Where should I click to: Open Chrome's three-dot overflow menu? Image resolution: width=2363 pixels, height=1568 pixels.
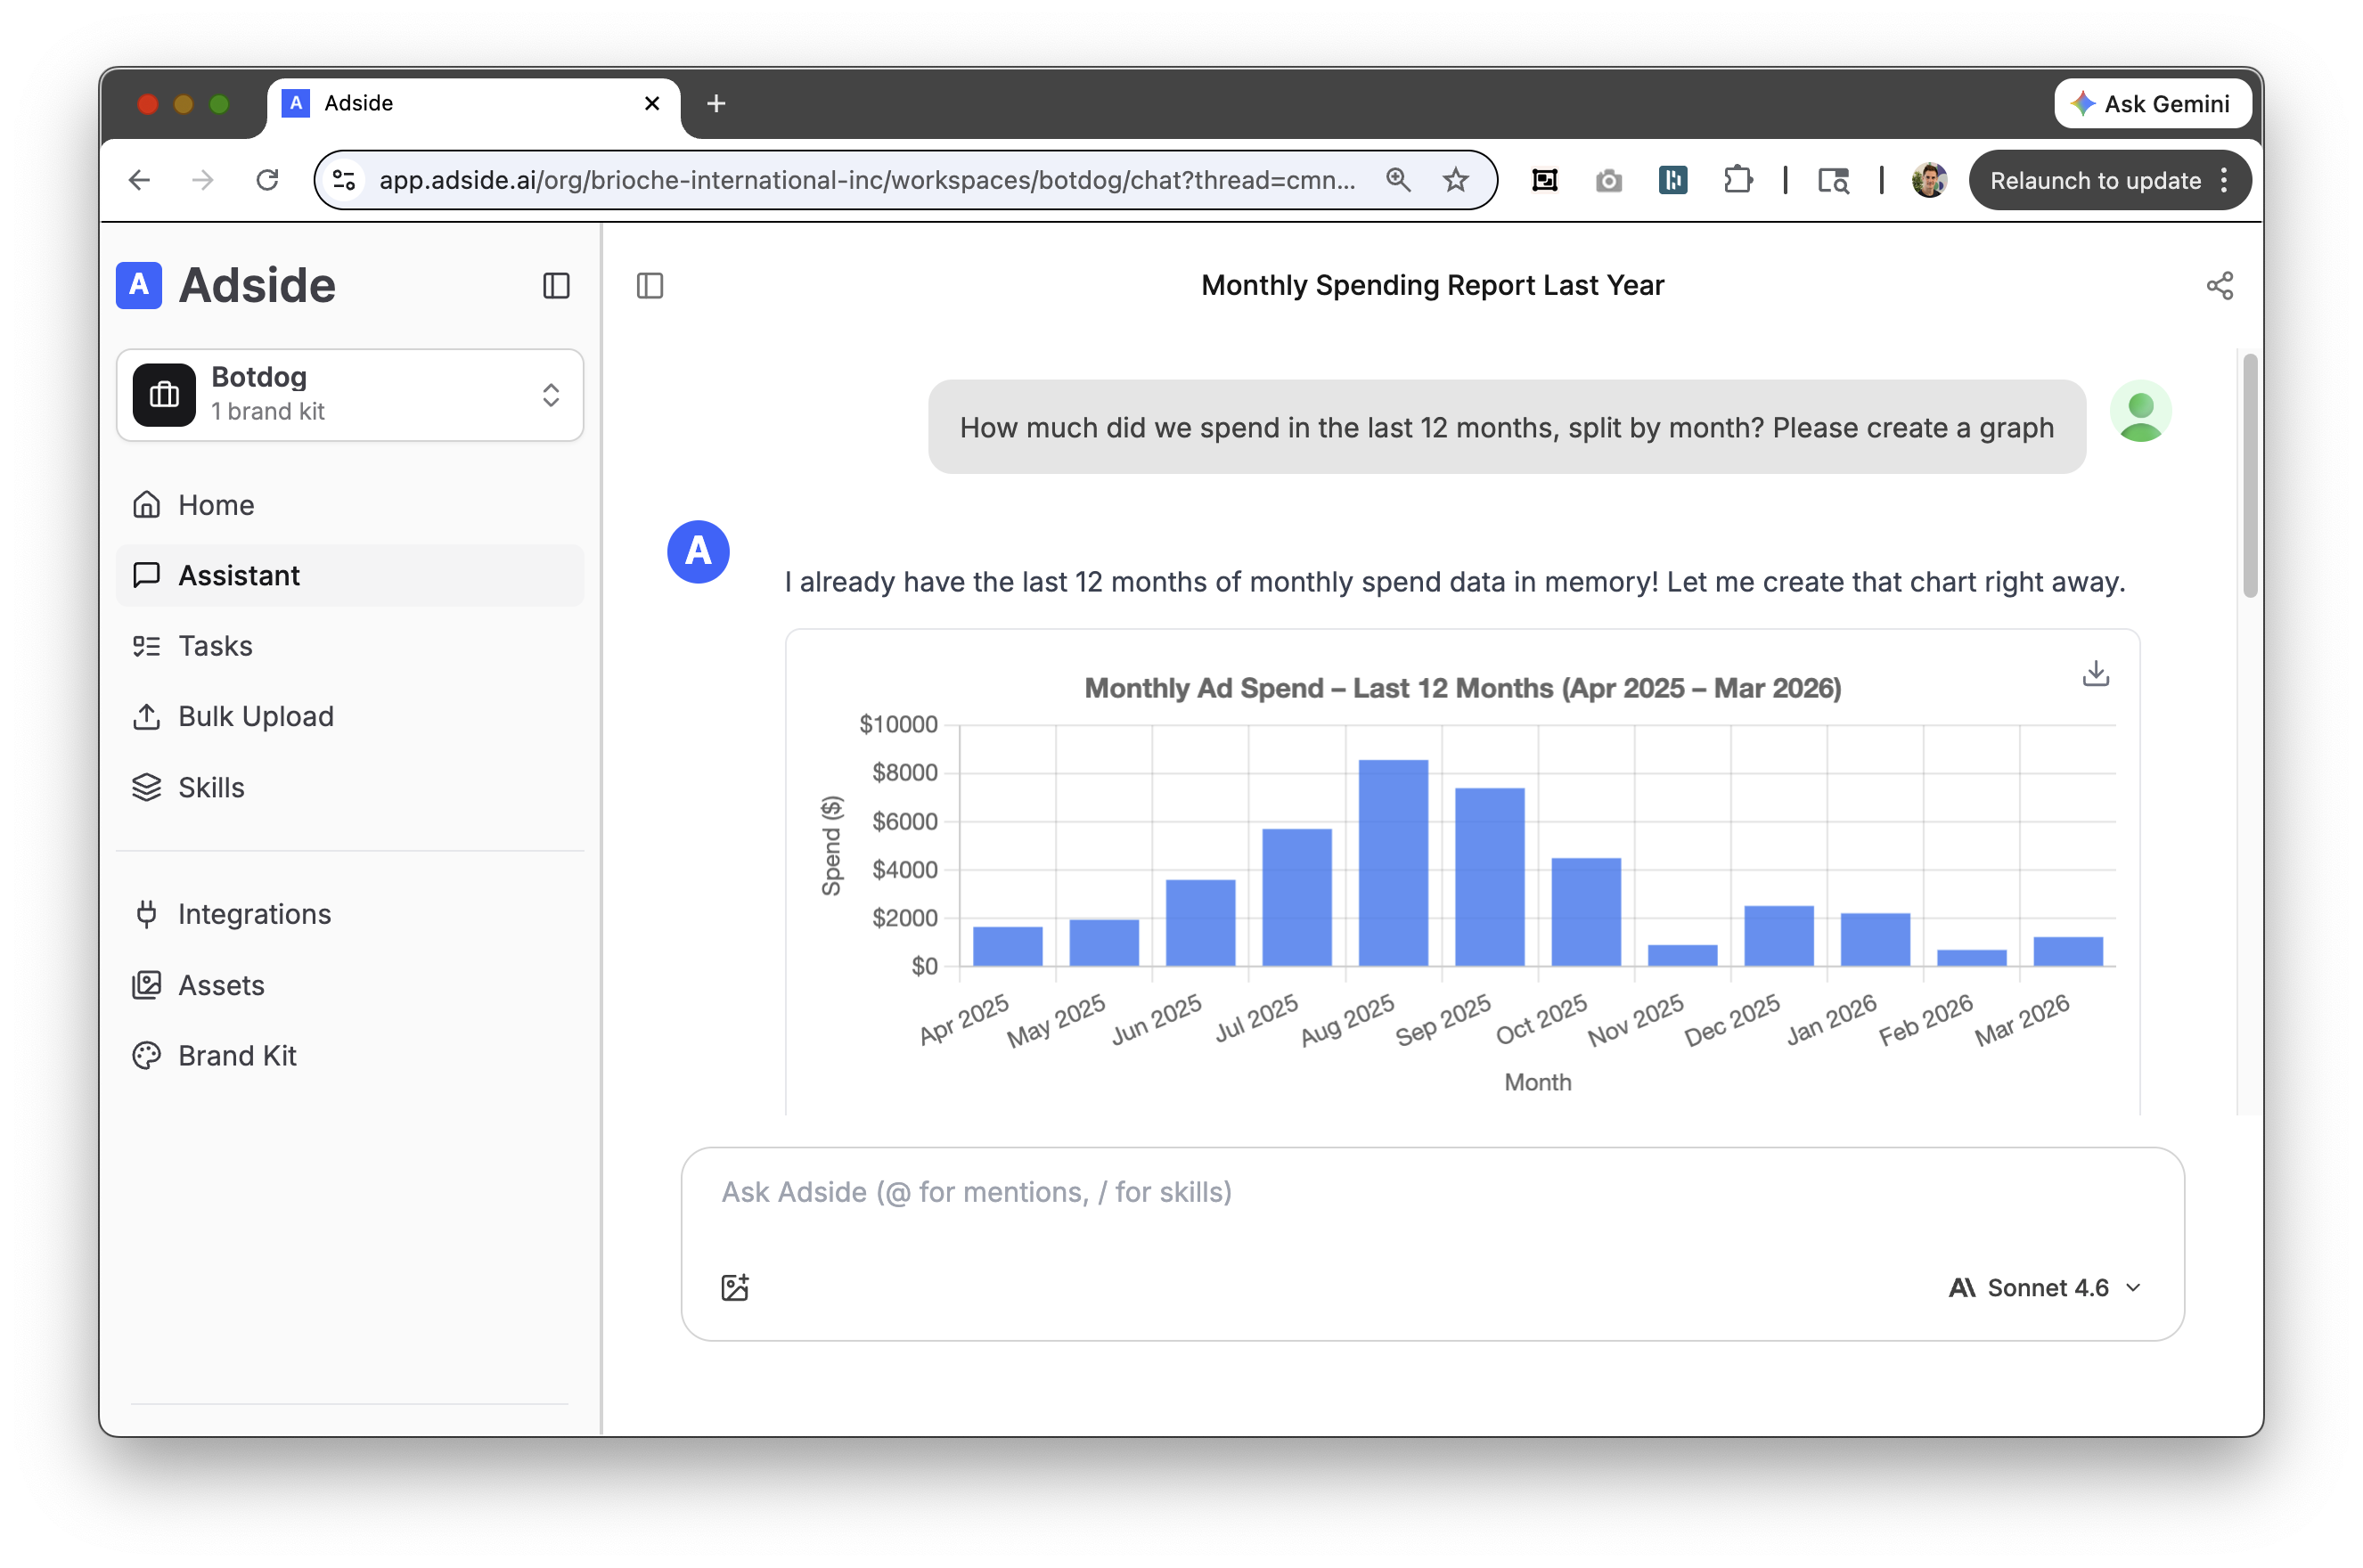[x=2224, y=180]
